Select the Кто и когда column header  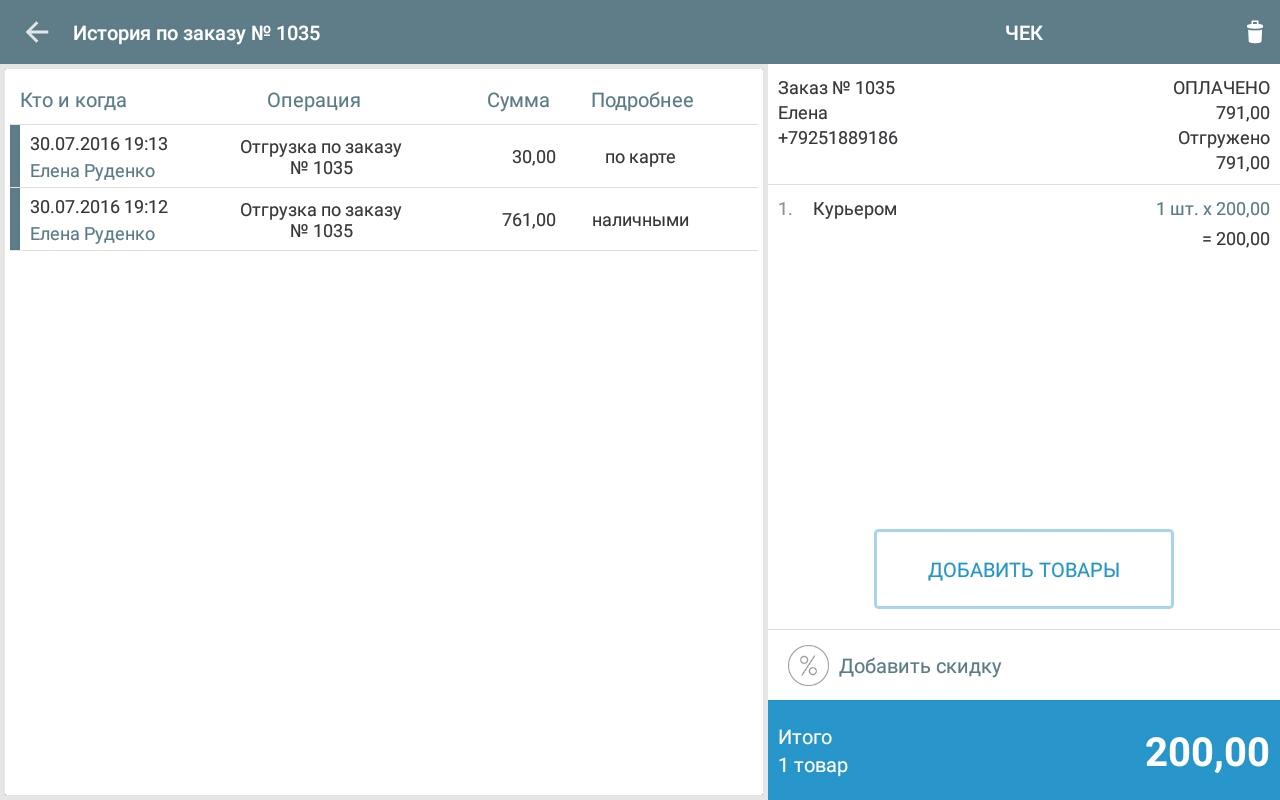(x=73, y=100)
